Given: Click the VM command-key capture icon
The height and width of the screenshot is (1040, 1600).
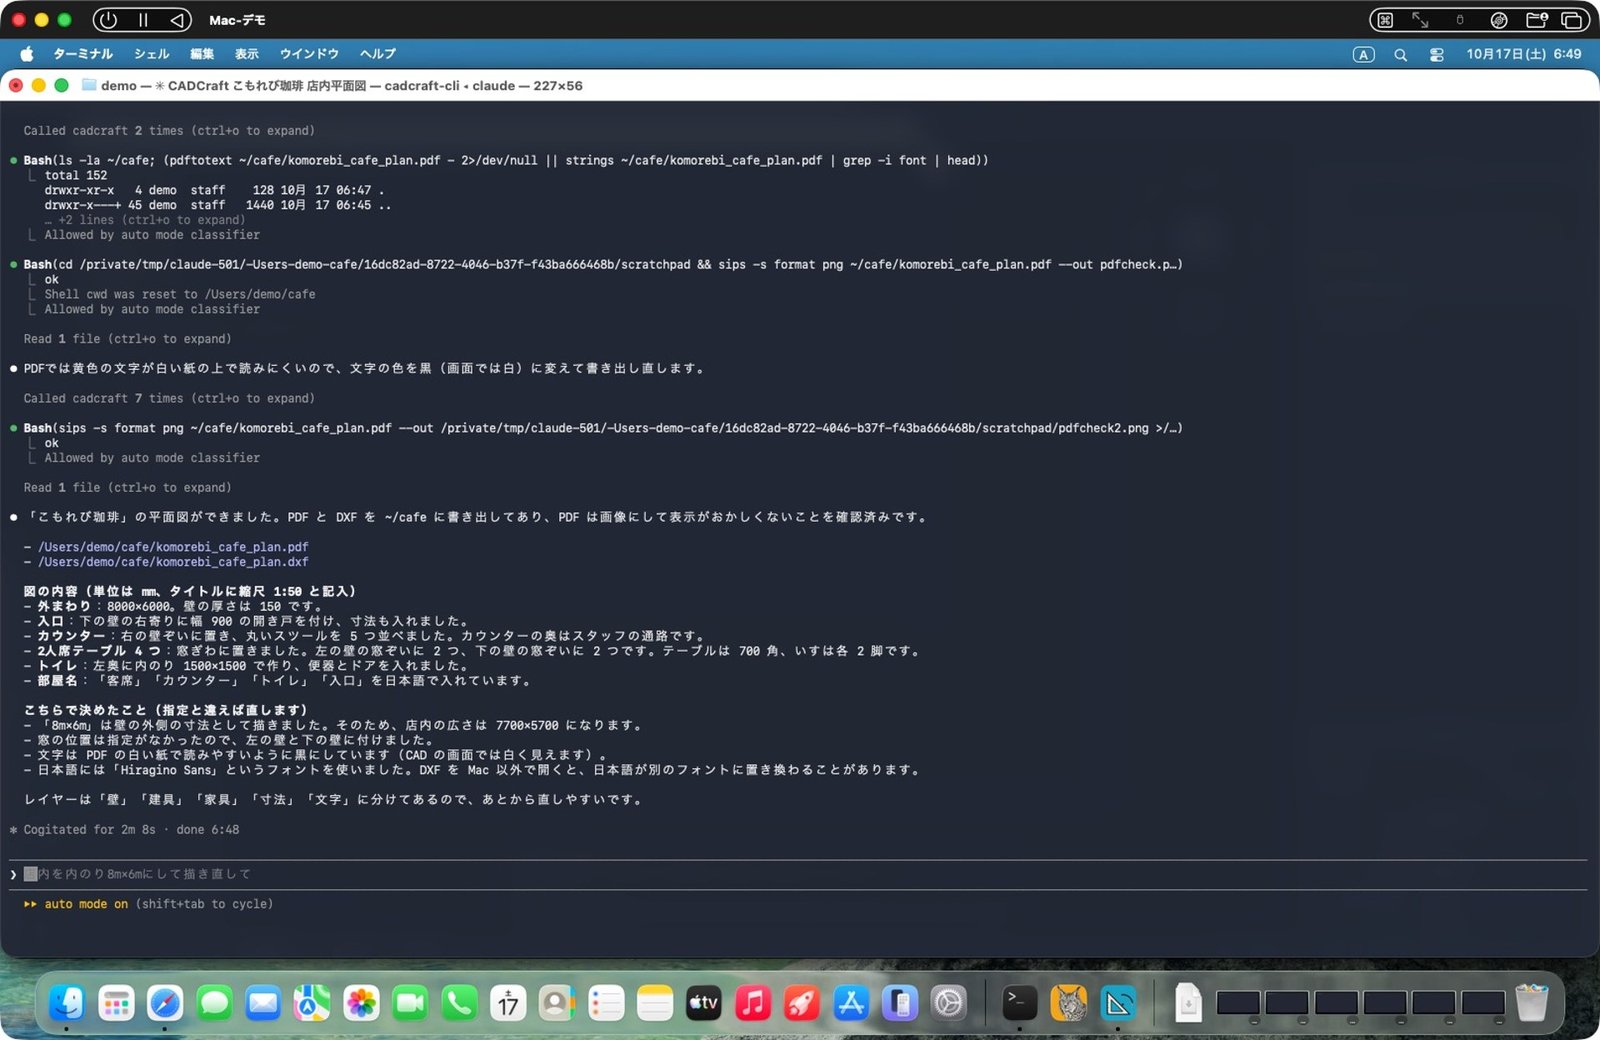Looking at the screenshot, I should [1385, 20].
